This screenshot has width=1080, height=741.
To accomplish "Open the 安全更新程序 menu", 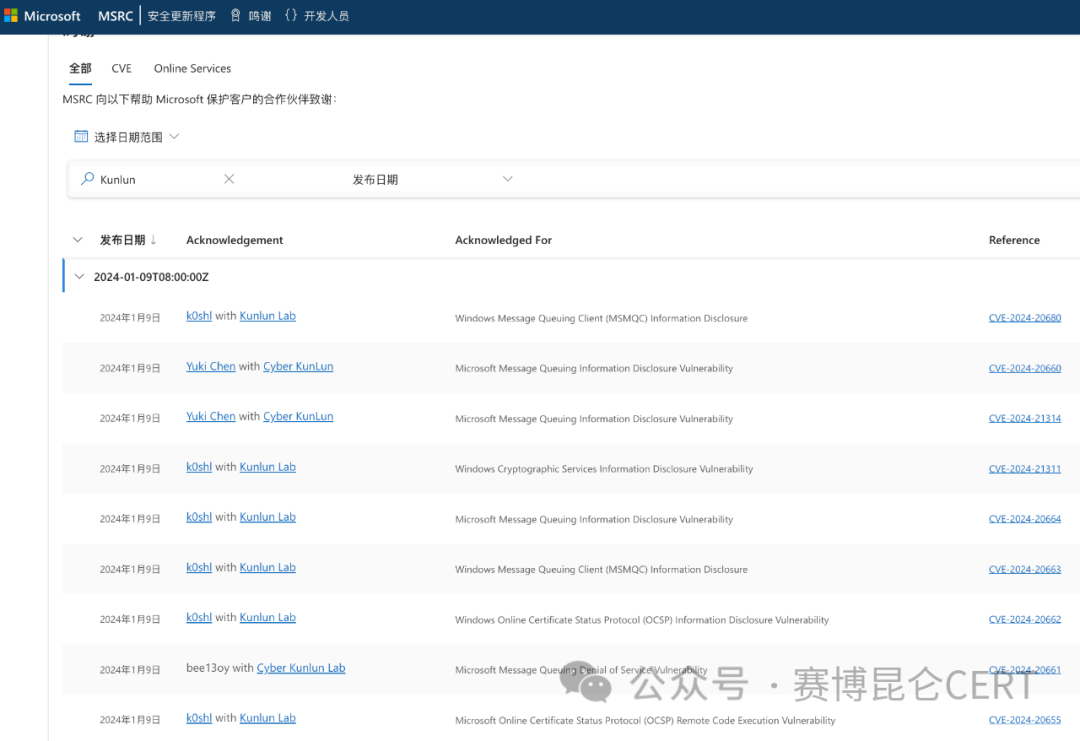I will click(182, 16).
